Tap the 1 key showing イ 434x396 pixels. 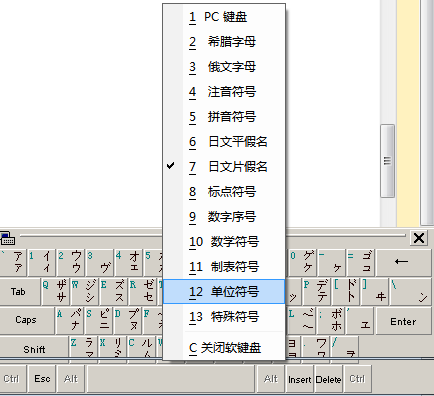(41, 262)
